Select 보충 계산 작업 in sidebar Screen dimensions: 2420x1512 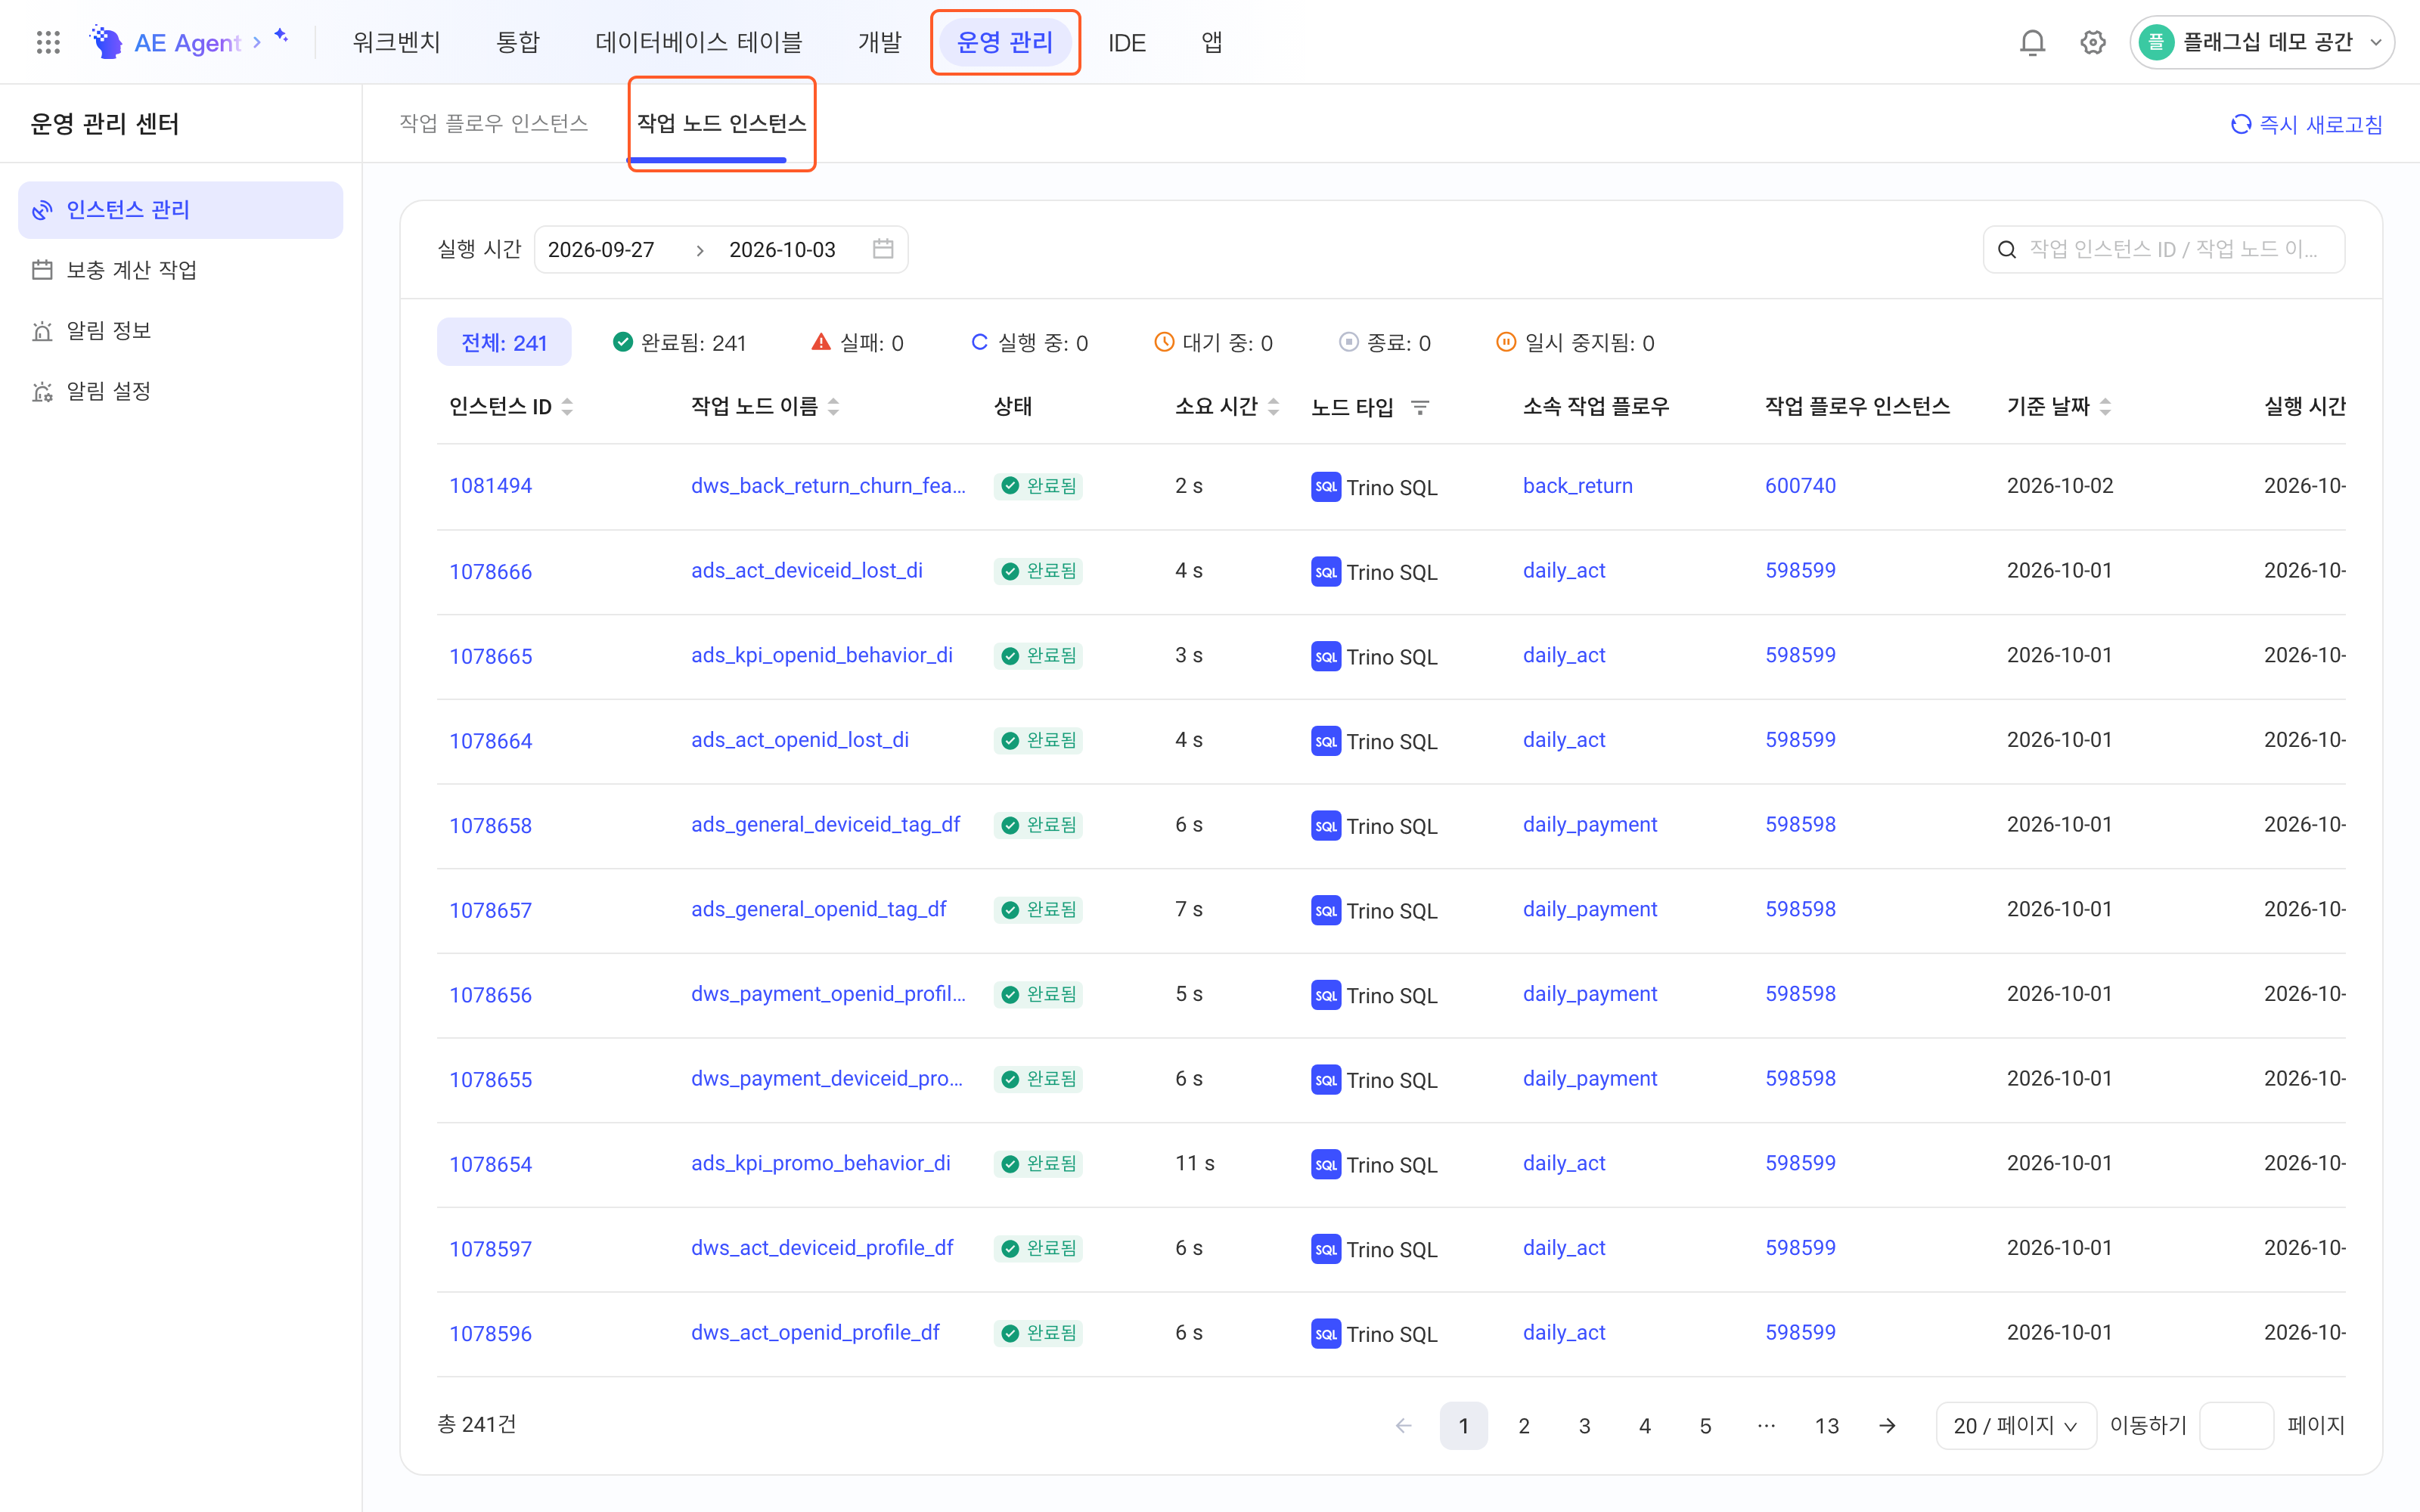180,270
